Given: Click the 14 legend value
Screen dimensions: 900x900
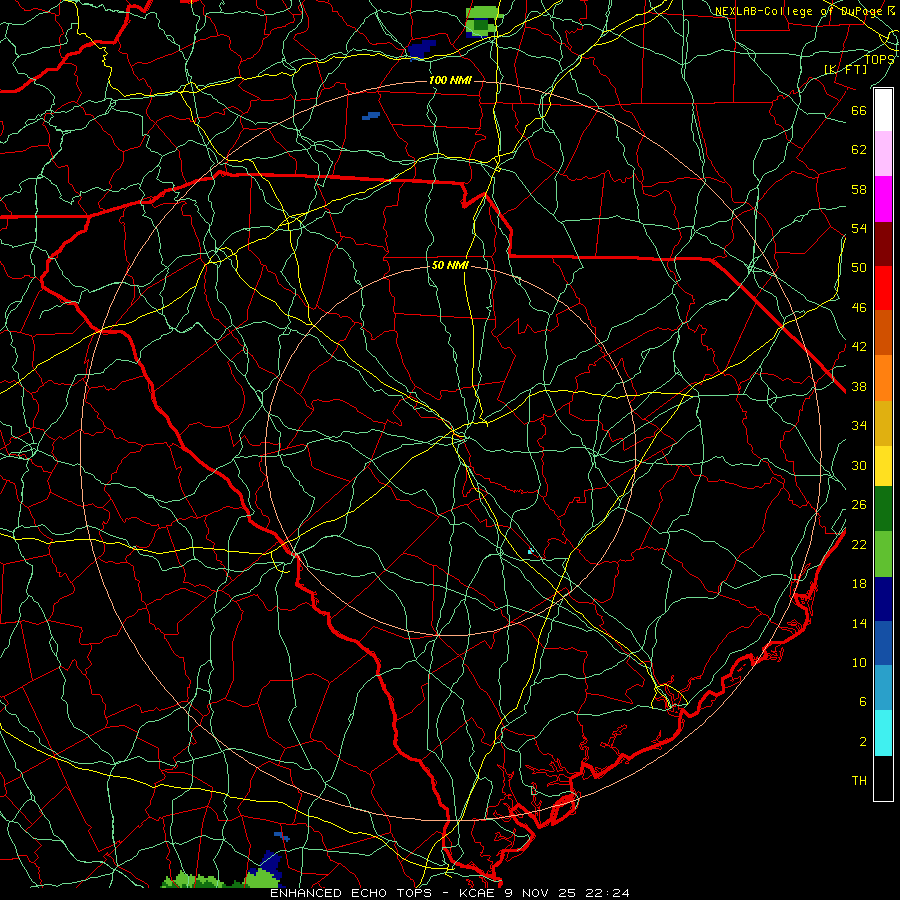Looking at the screenshot, I should [859, 623].
